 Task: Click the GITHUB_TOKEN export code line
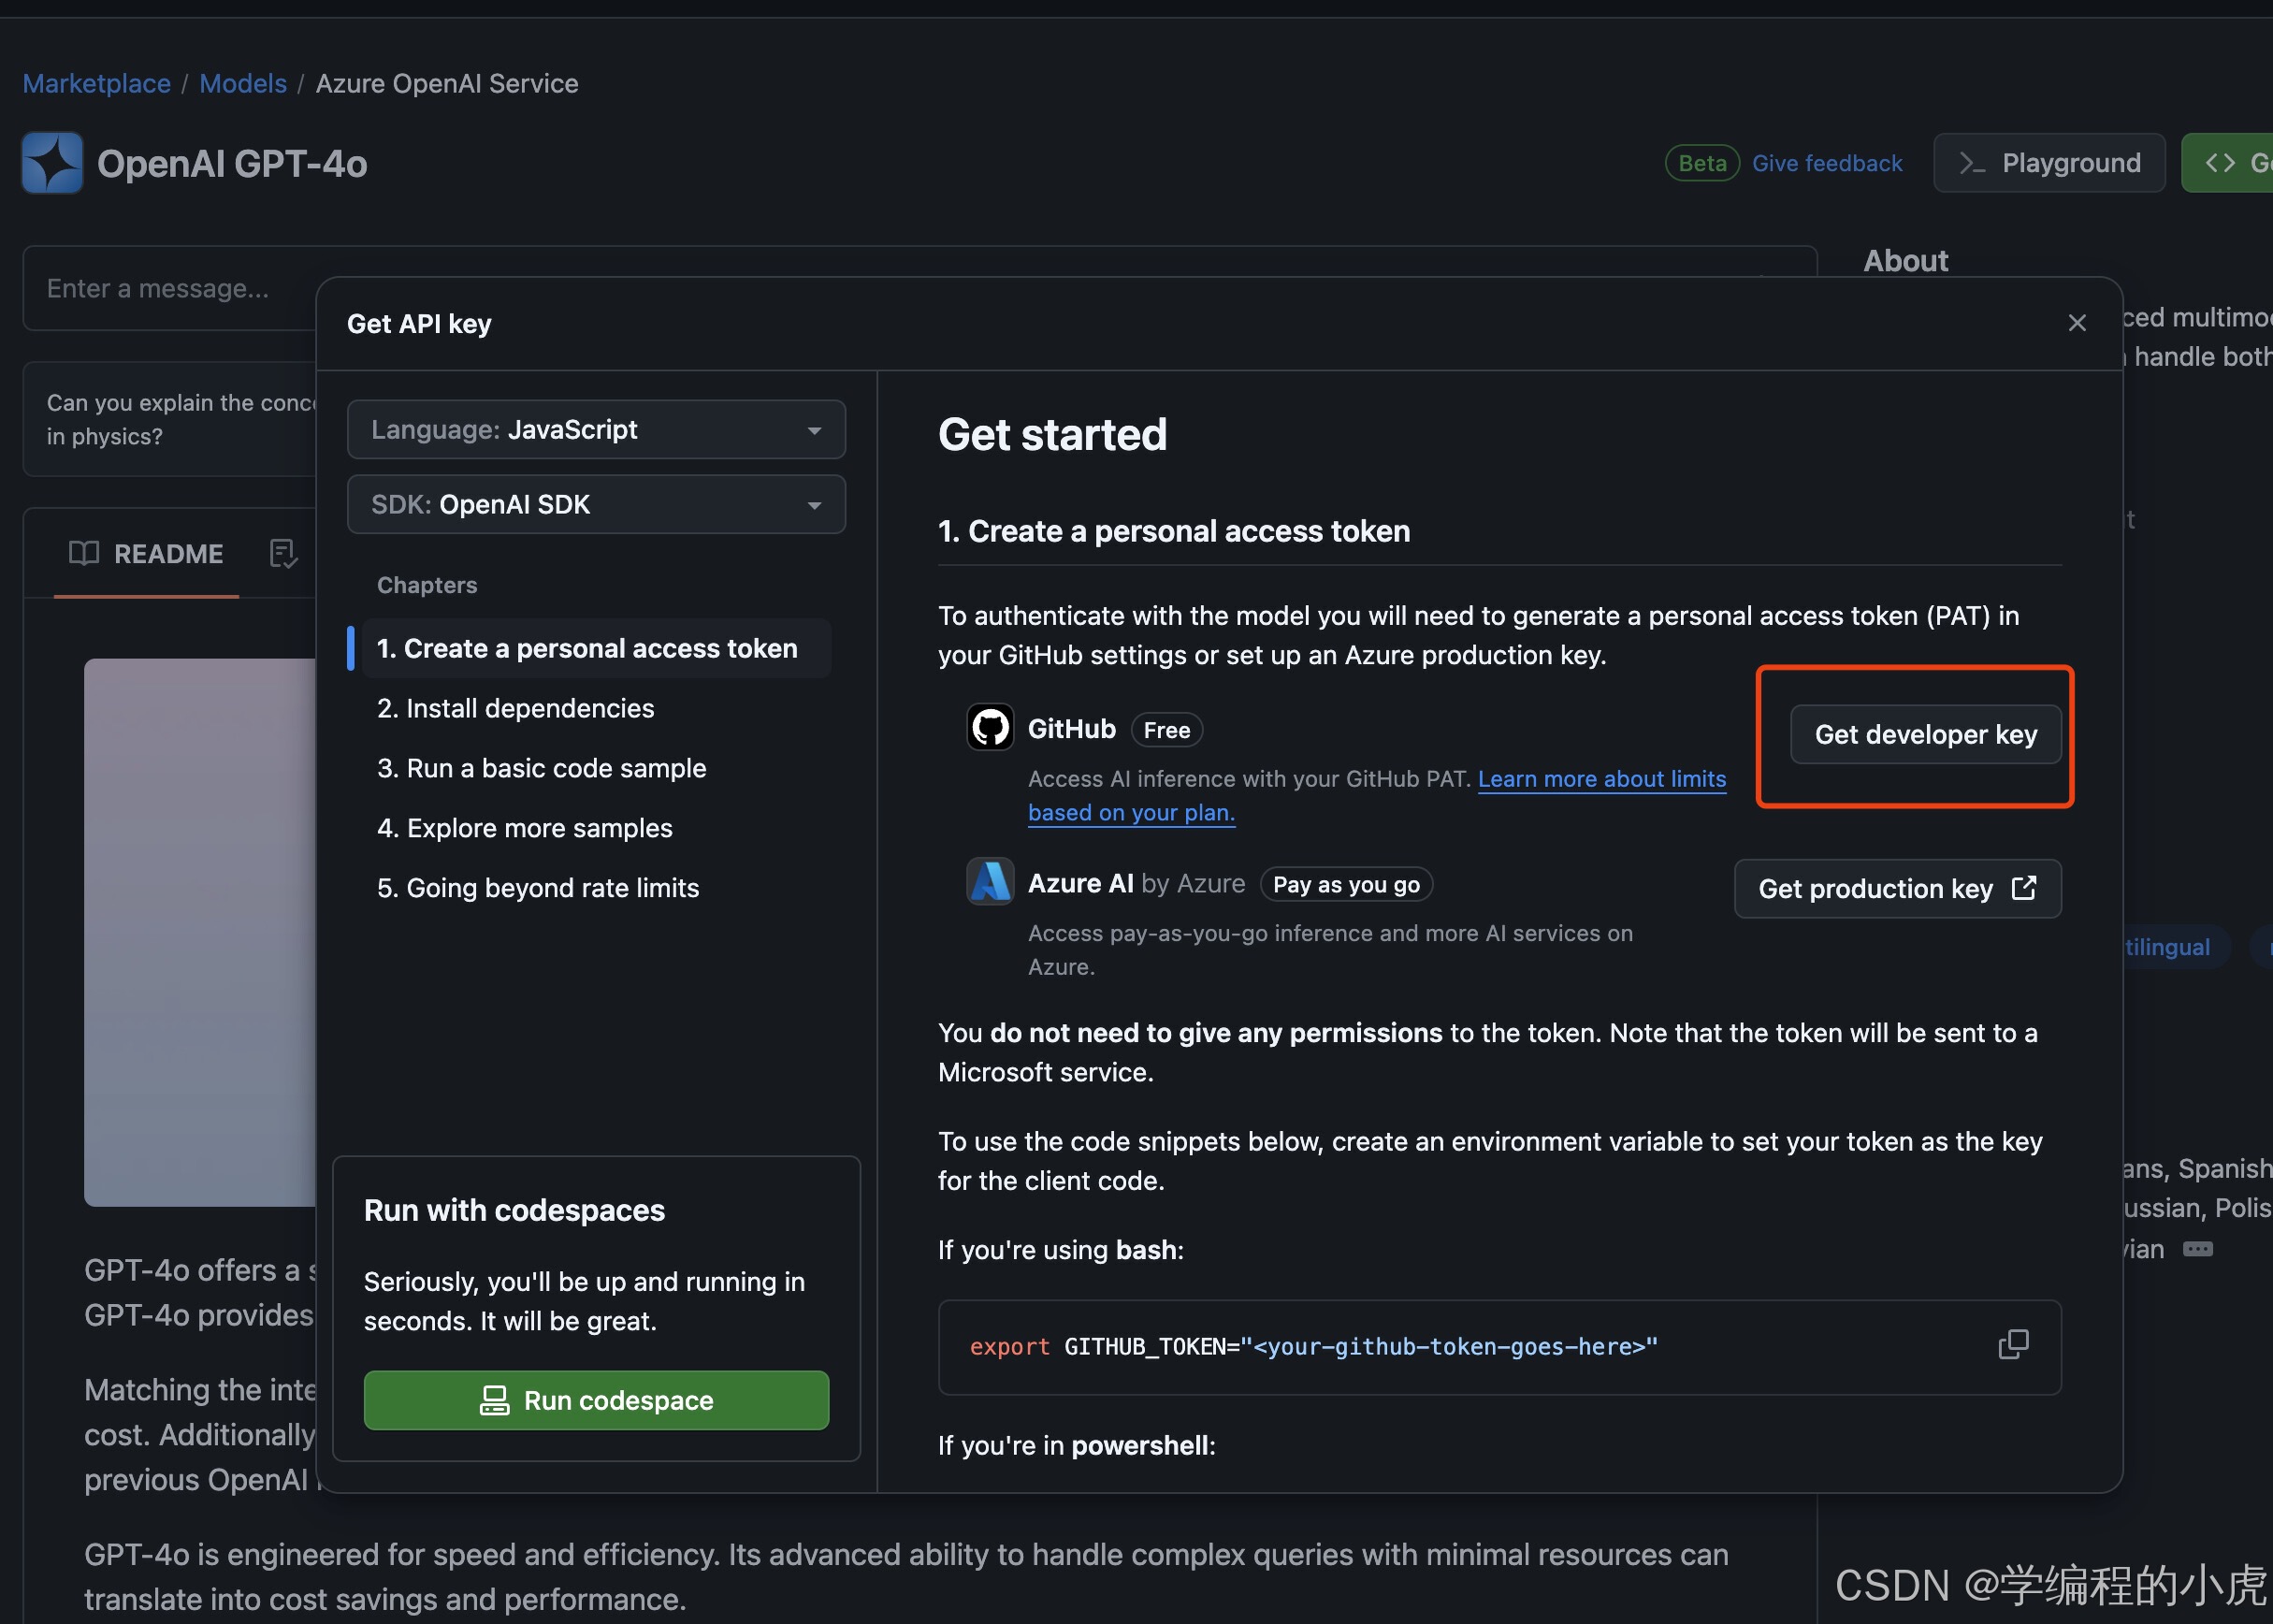[x=1313, y=1347]
